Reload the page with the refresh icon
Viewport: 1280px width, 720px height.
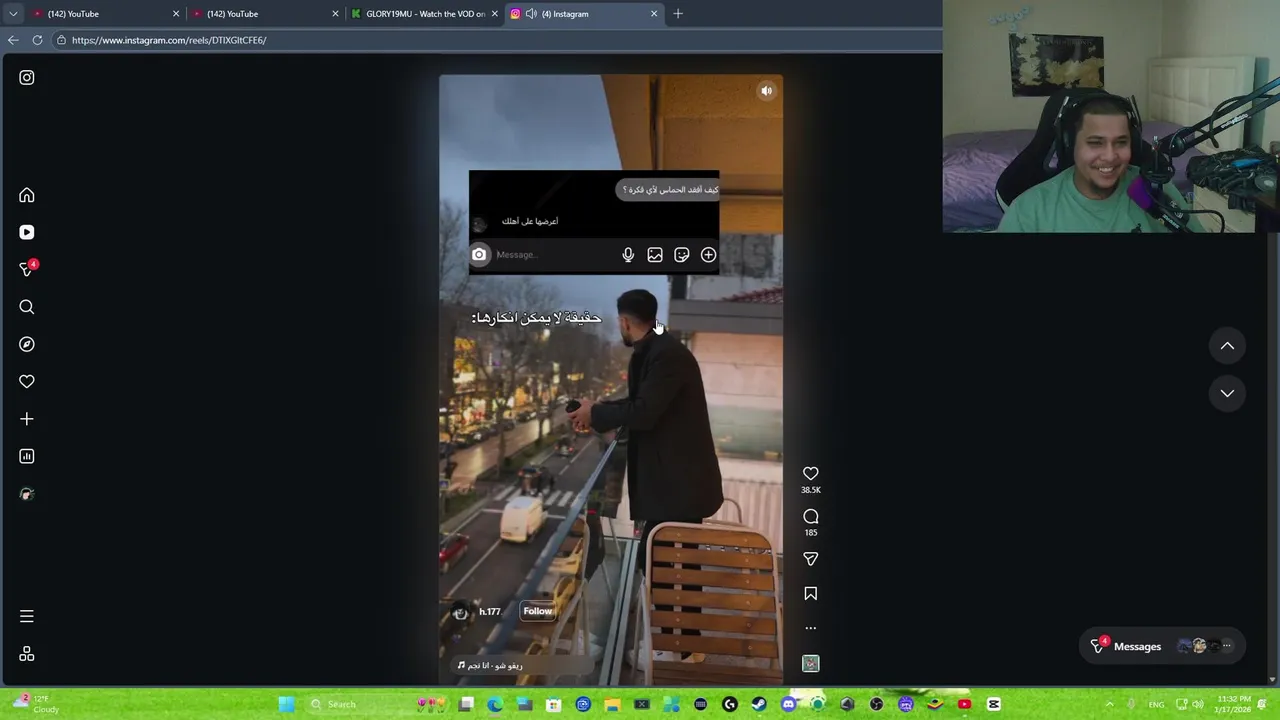point(38,40)
